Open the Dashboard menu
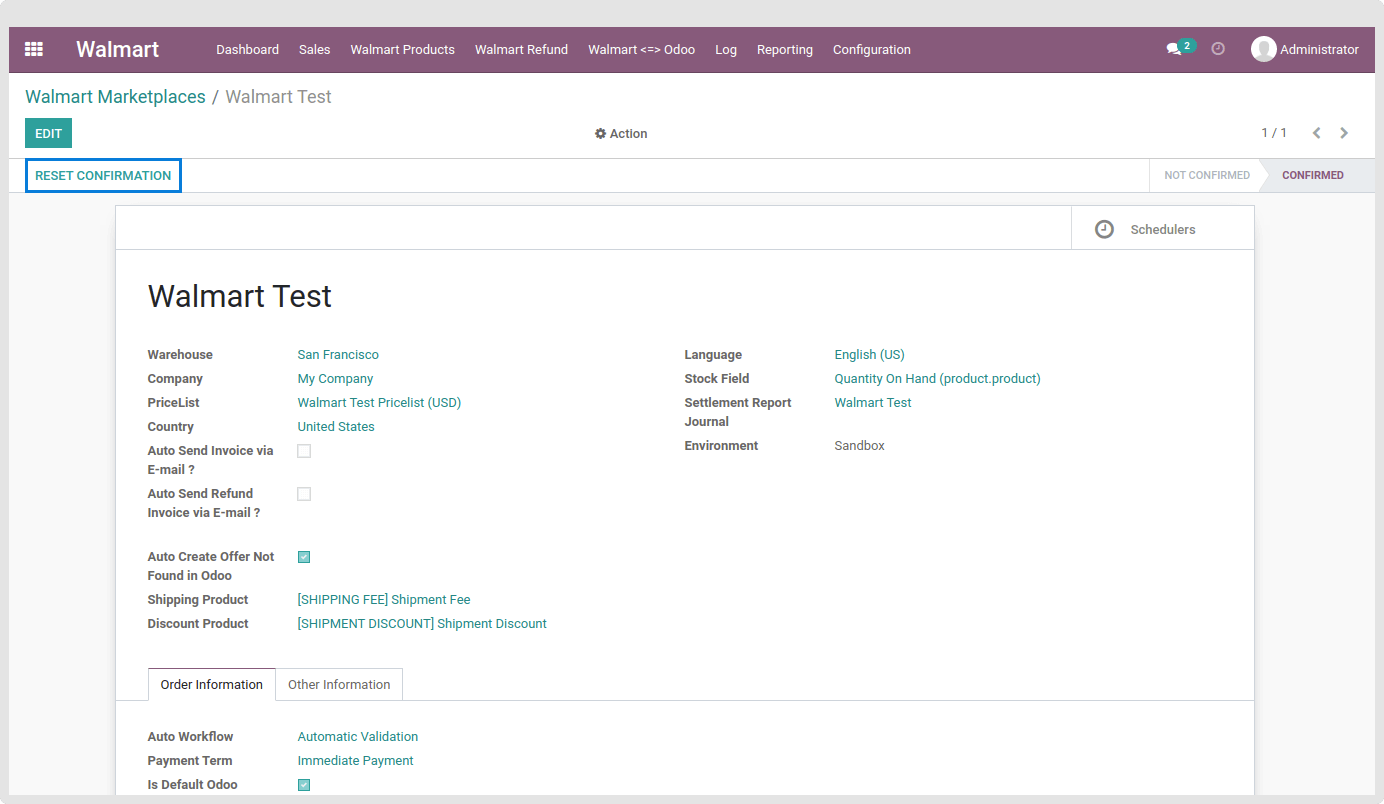Screen dimensions: 1384x804 247,49
